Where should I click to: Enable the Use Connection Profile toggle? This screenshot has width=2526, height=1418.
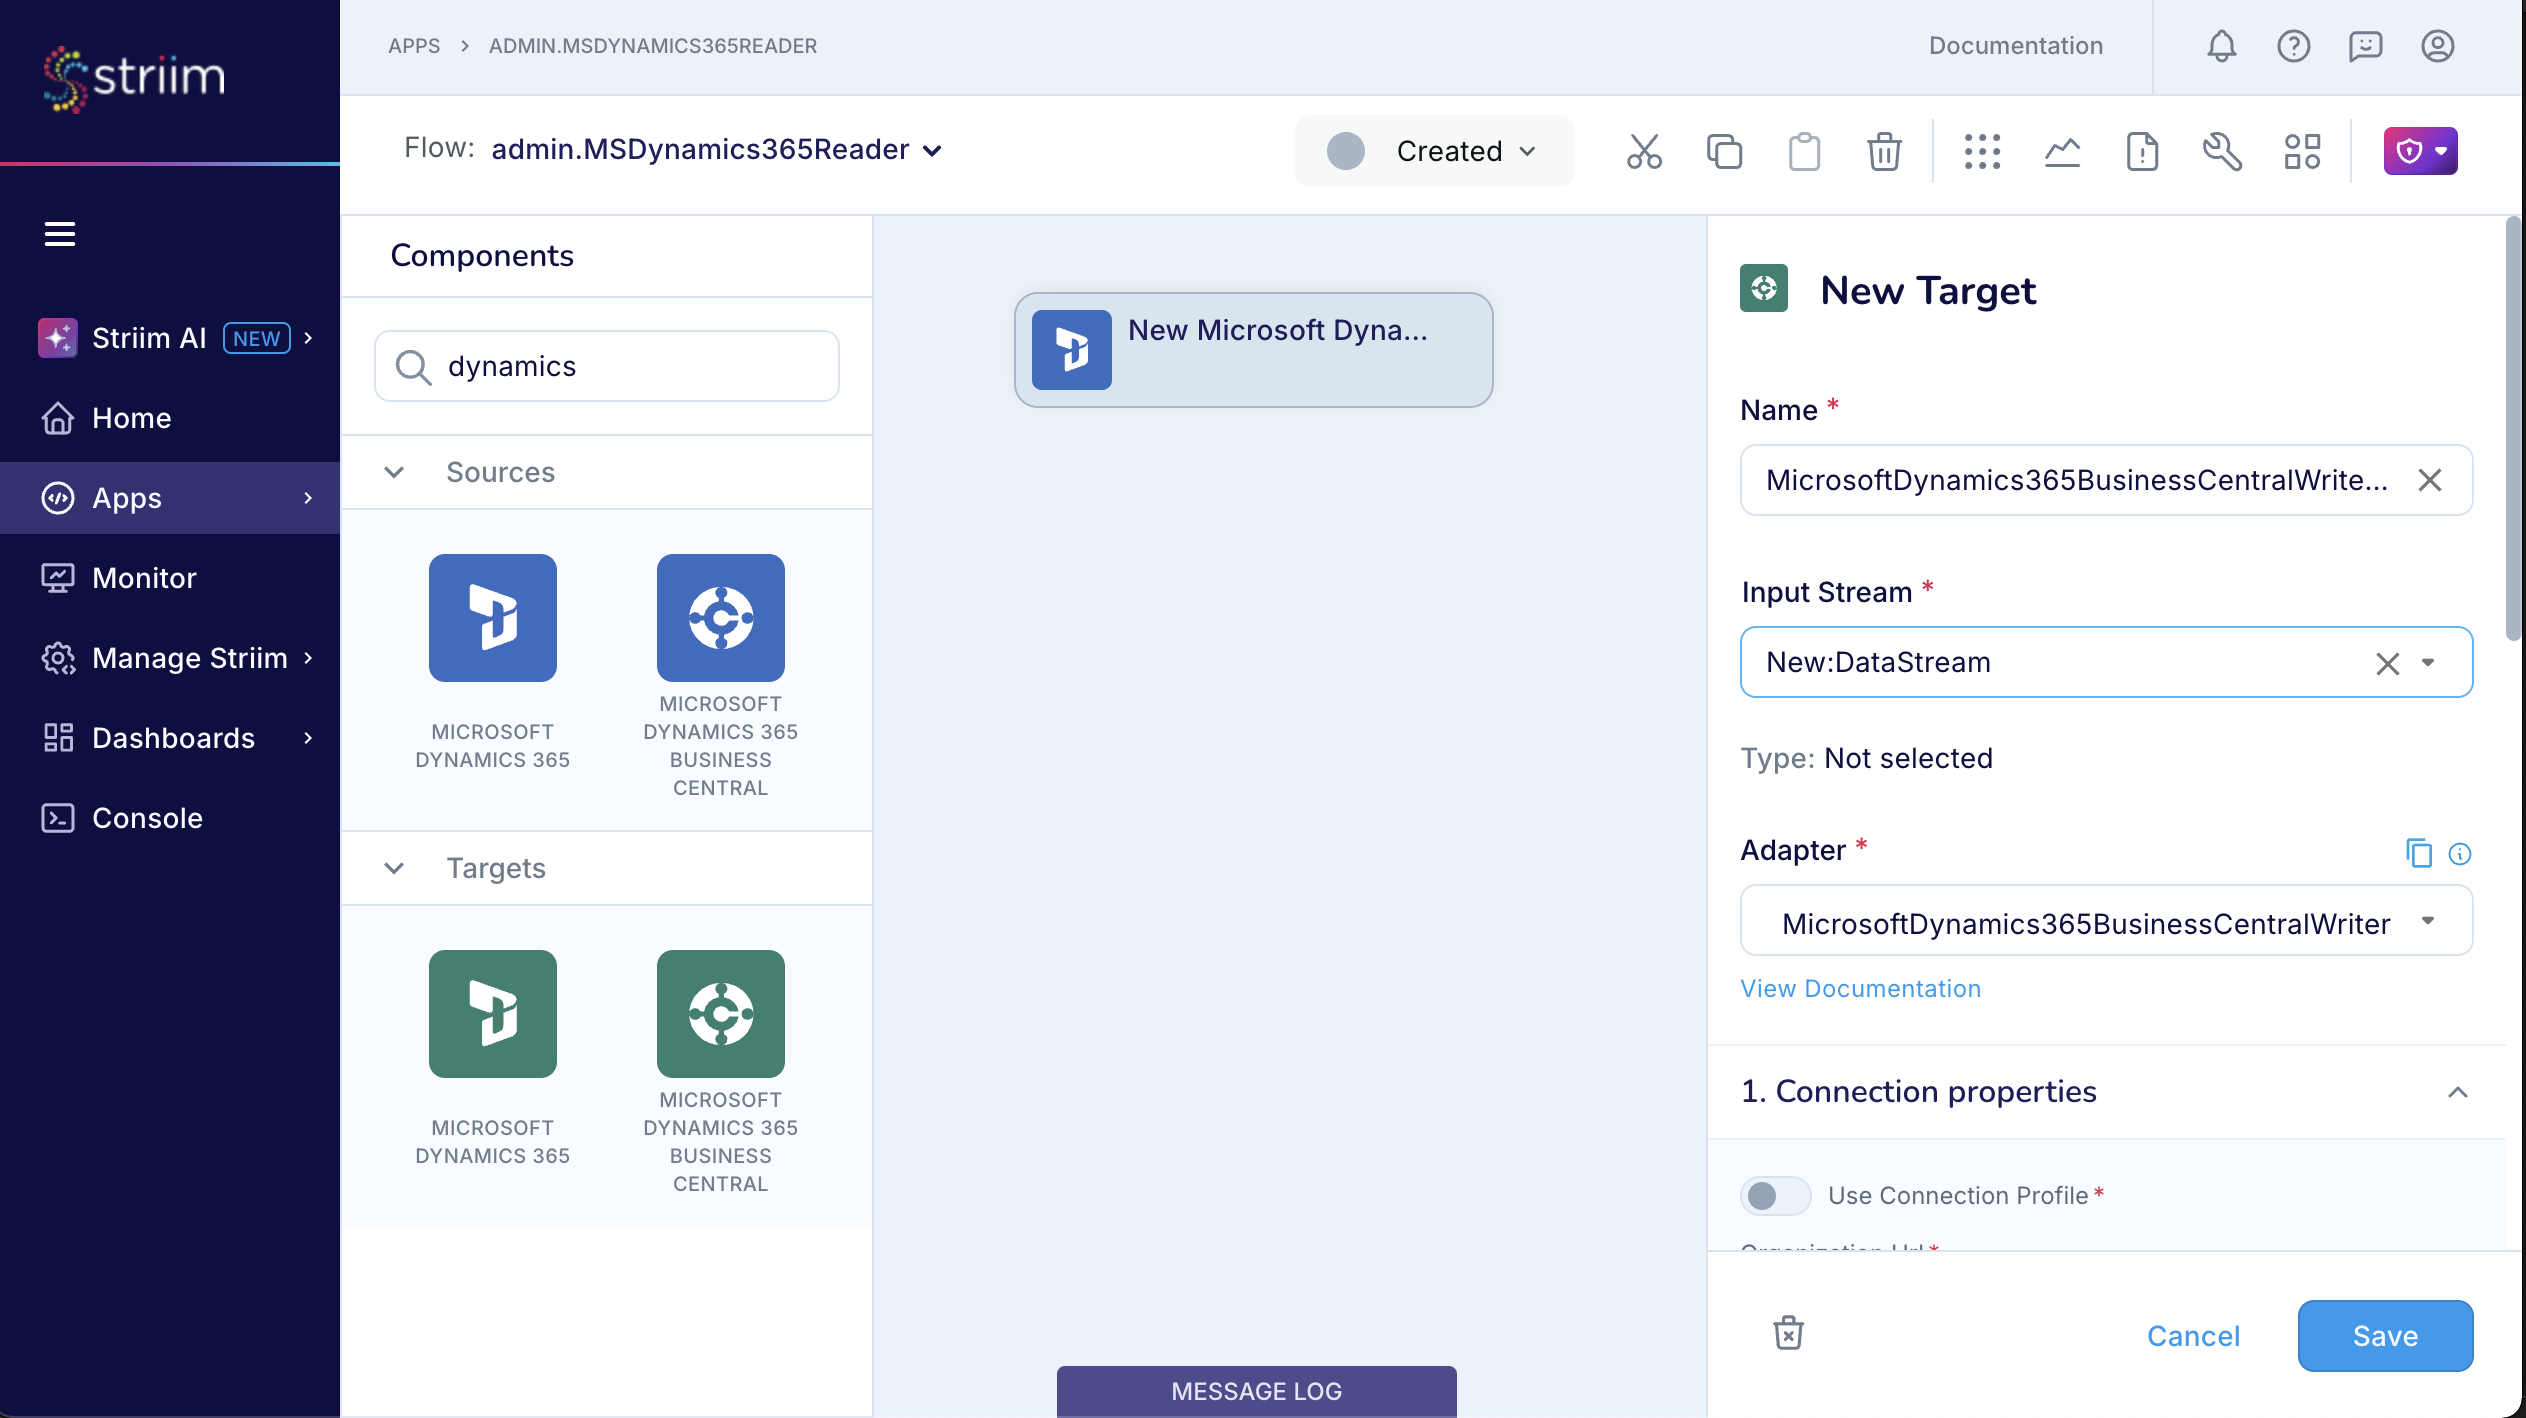(1775, 1195)
